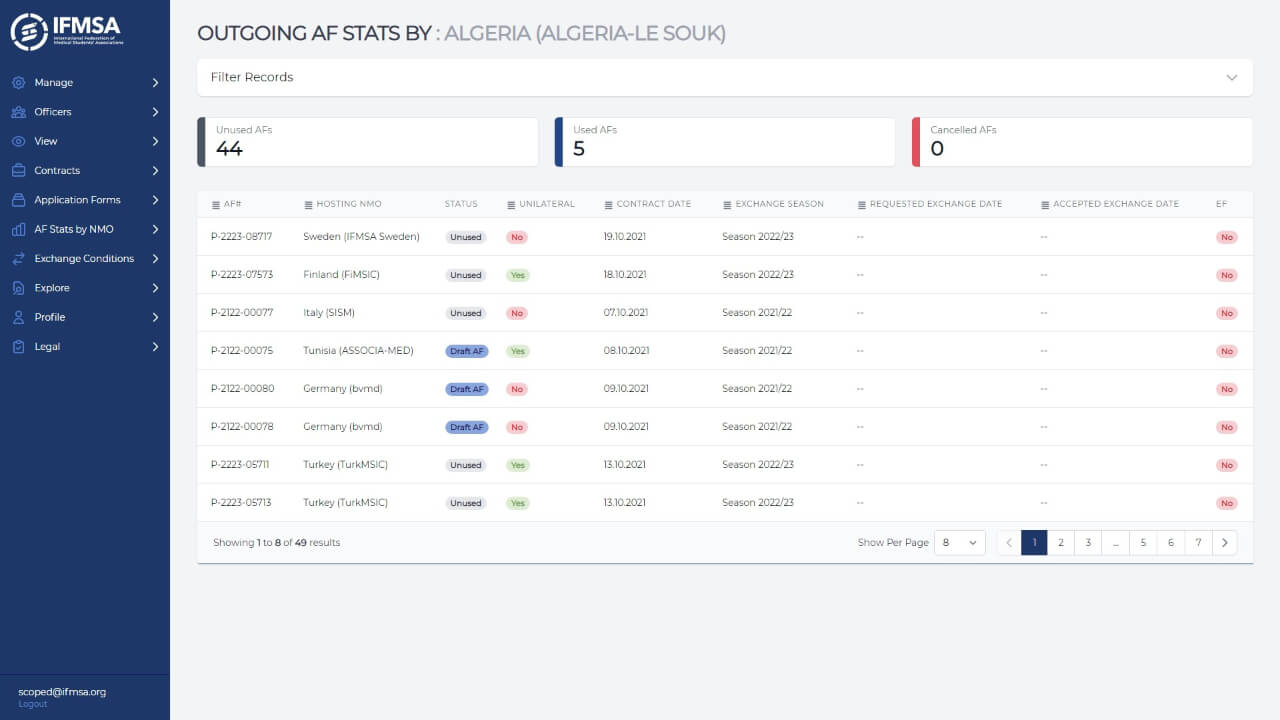Click scoped@ifmsa.org account text
This screenshot has height=720, width=1280.
62,692
